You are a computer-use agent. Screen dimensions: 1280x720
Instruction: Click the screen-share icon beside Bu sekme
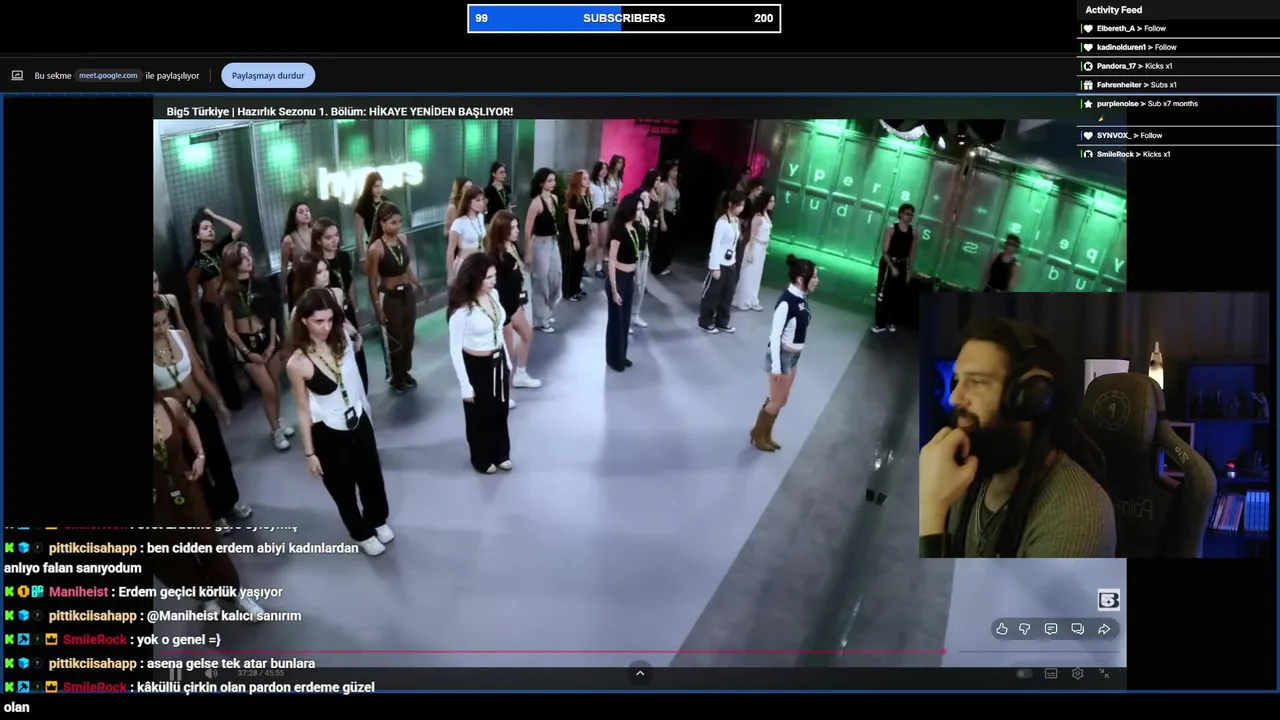[17, 75]
